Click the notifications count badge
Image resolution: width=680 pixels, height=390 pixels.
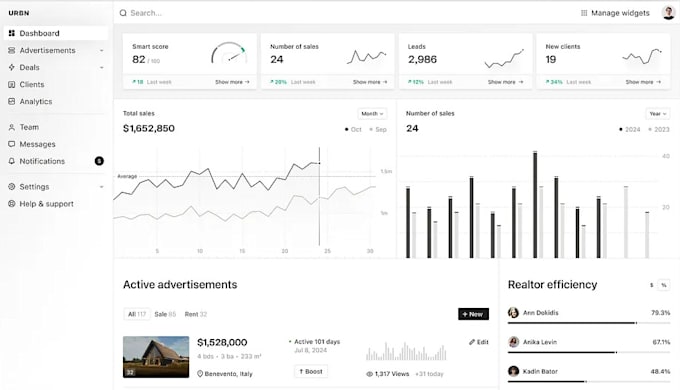[99, 161]
